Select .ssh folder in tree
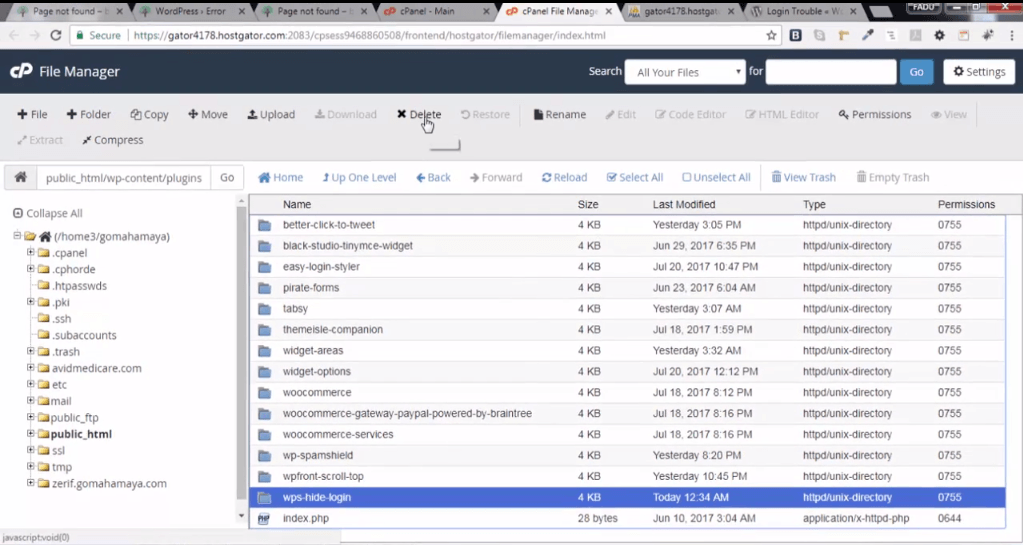The width and height of the screenshot is (1023, 545). 61,319
